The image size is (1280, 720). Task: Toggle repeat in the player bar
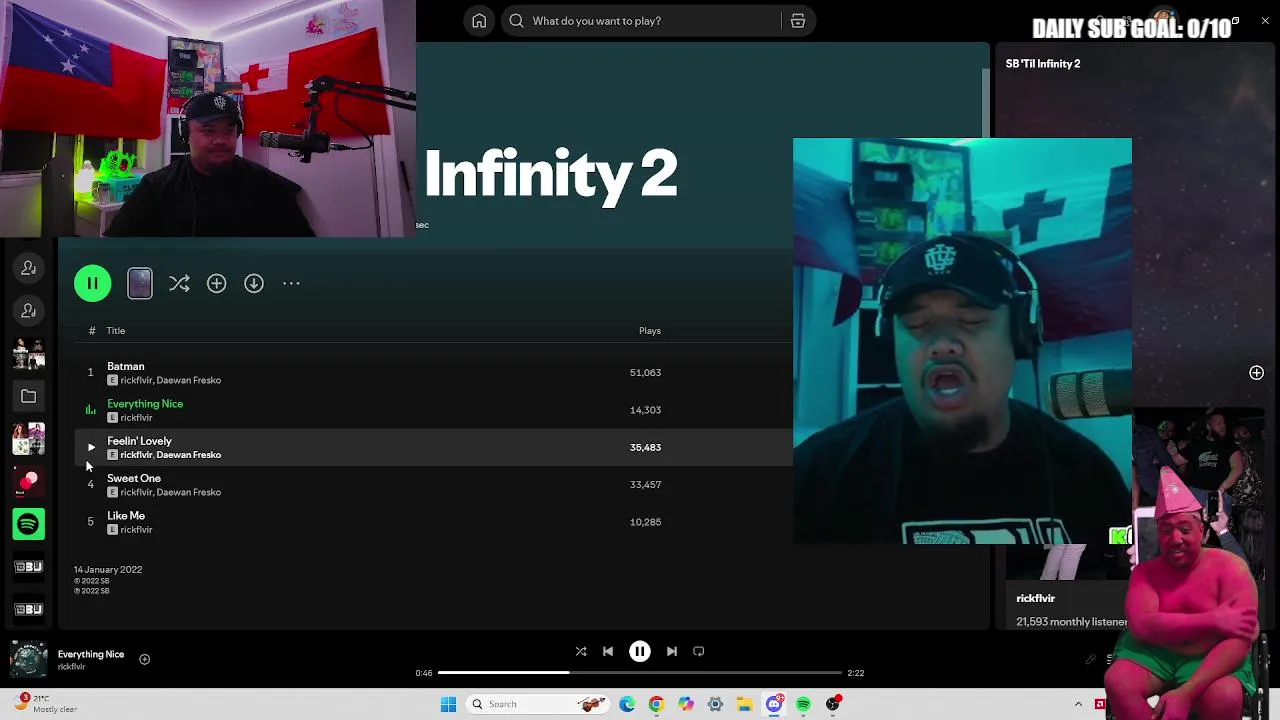click(x=699, y=652)
